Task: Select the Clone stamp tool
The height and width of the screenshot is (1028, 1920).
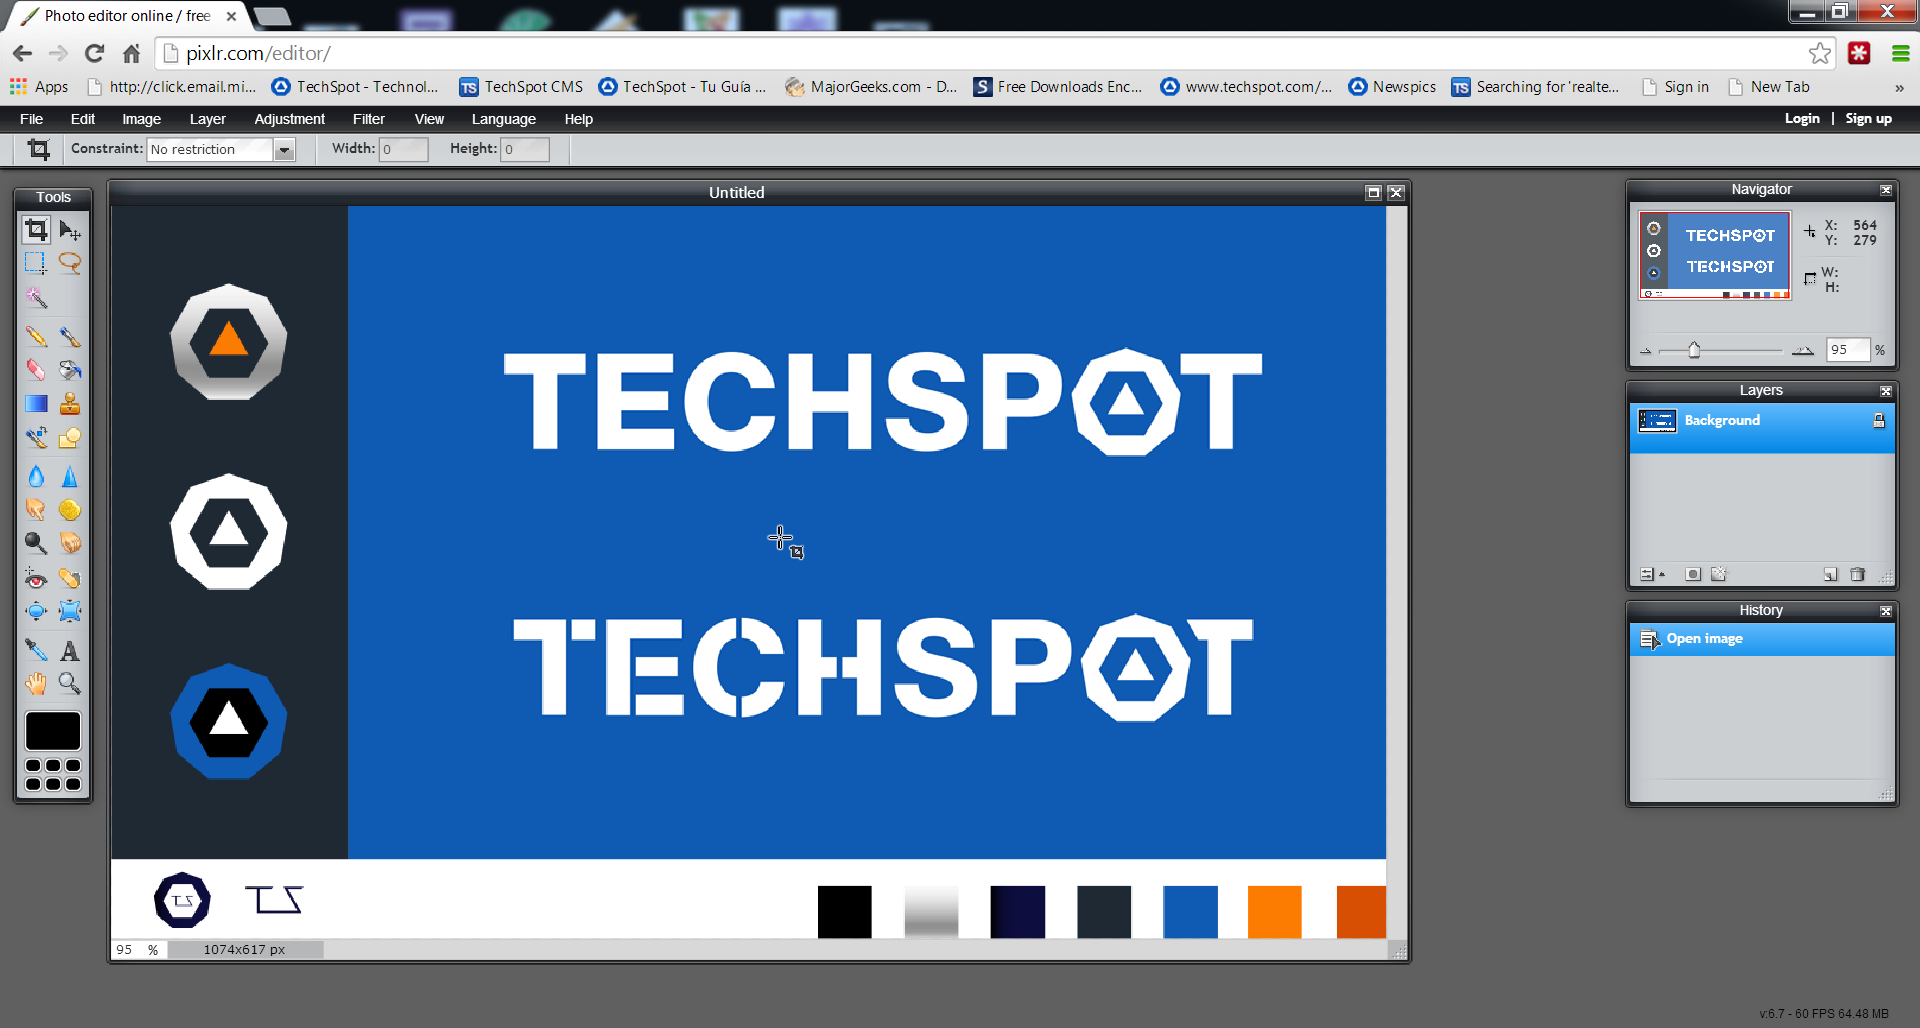Action: [70, 404]
